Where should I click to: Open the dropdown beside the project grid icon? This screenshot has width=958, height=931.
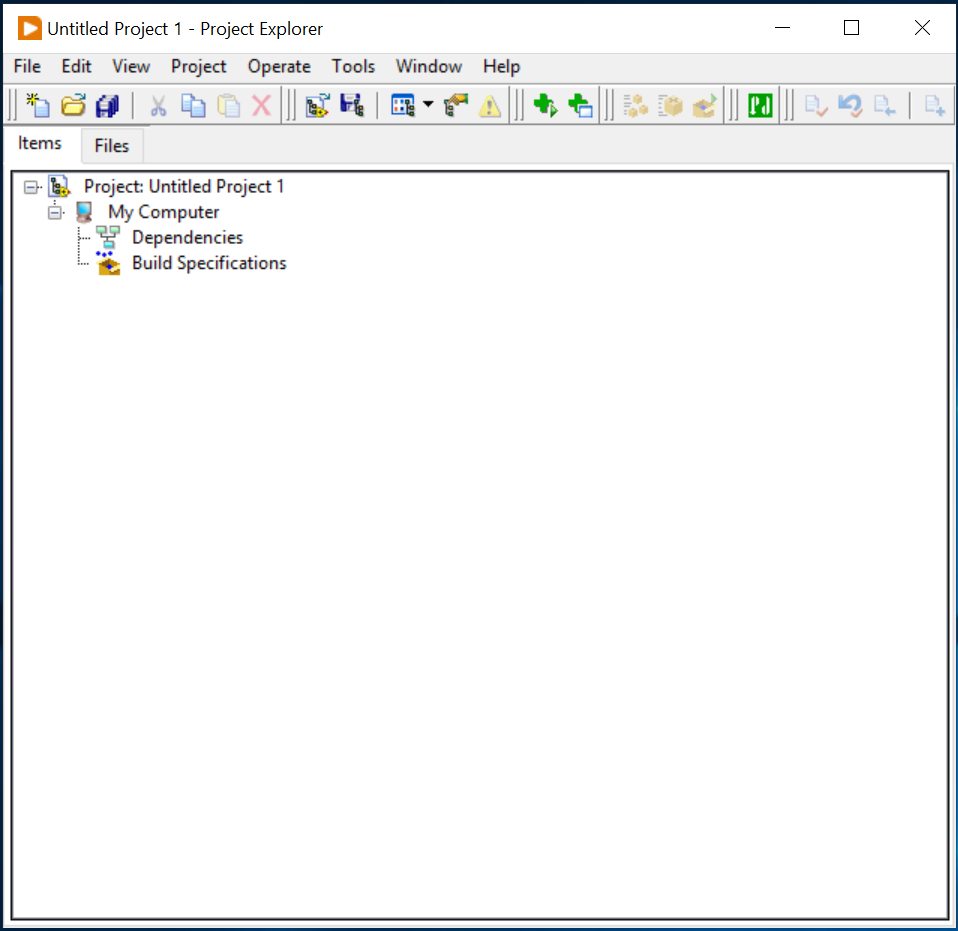(428, 105)
